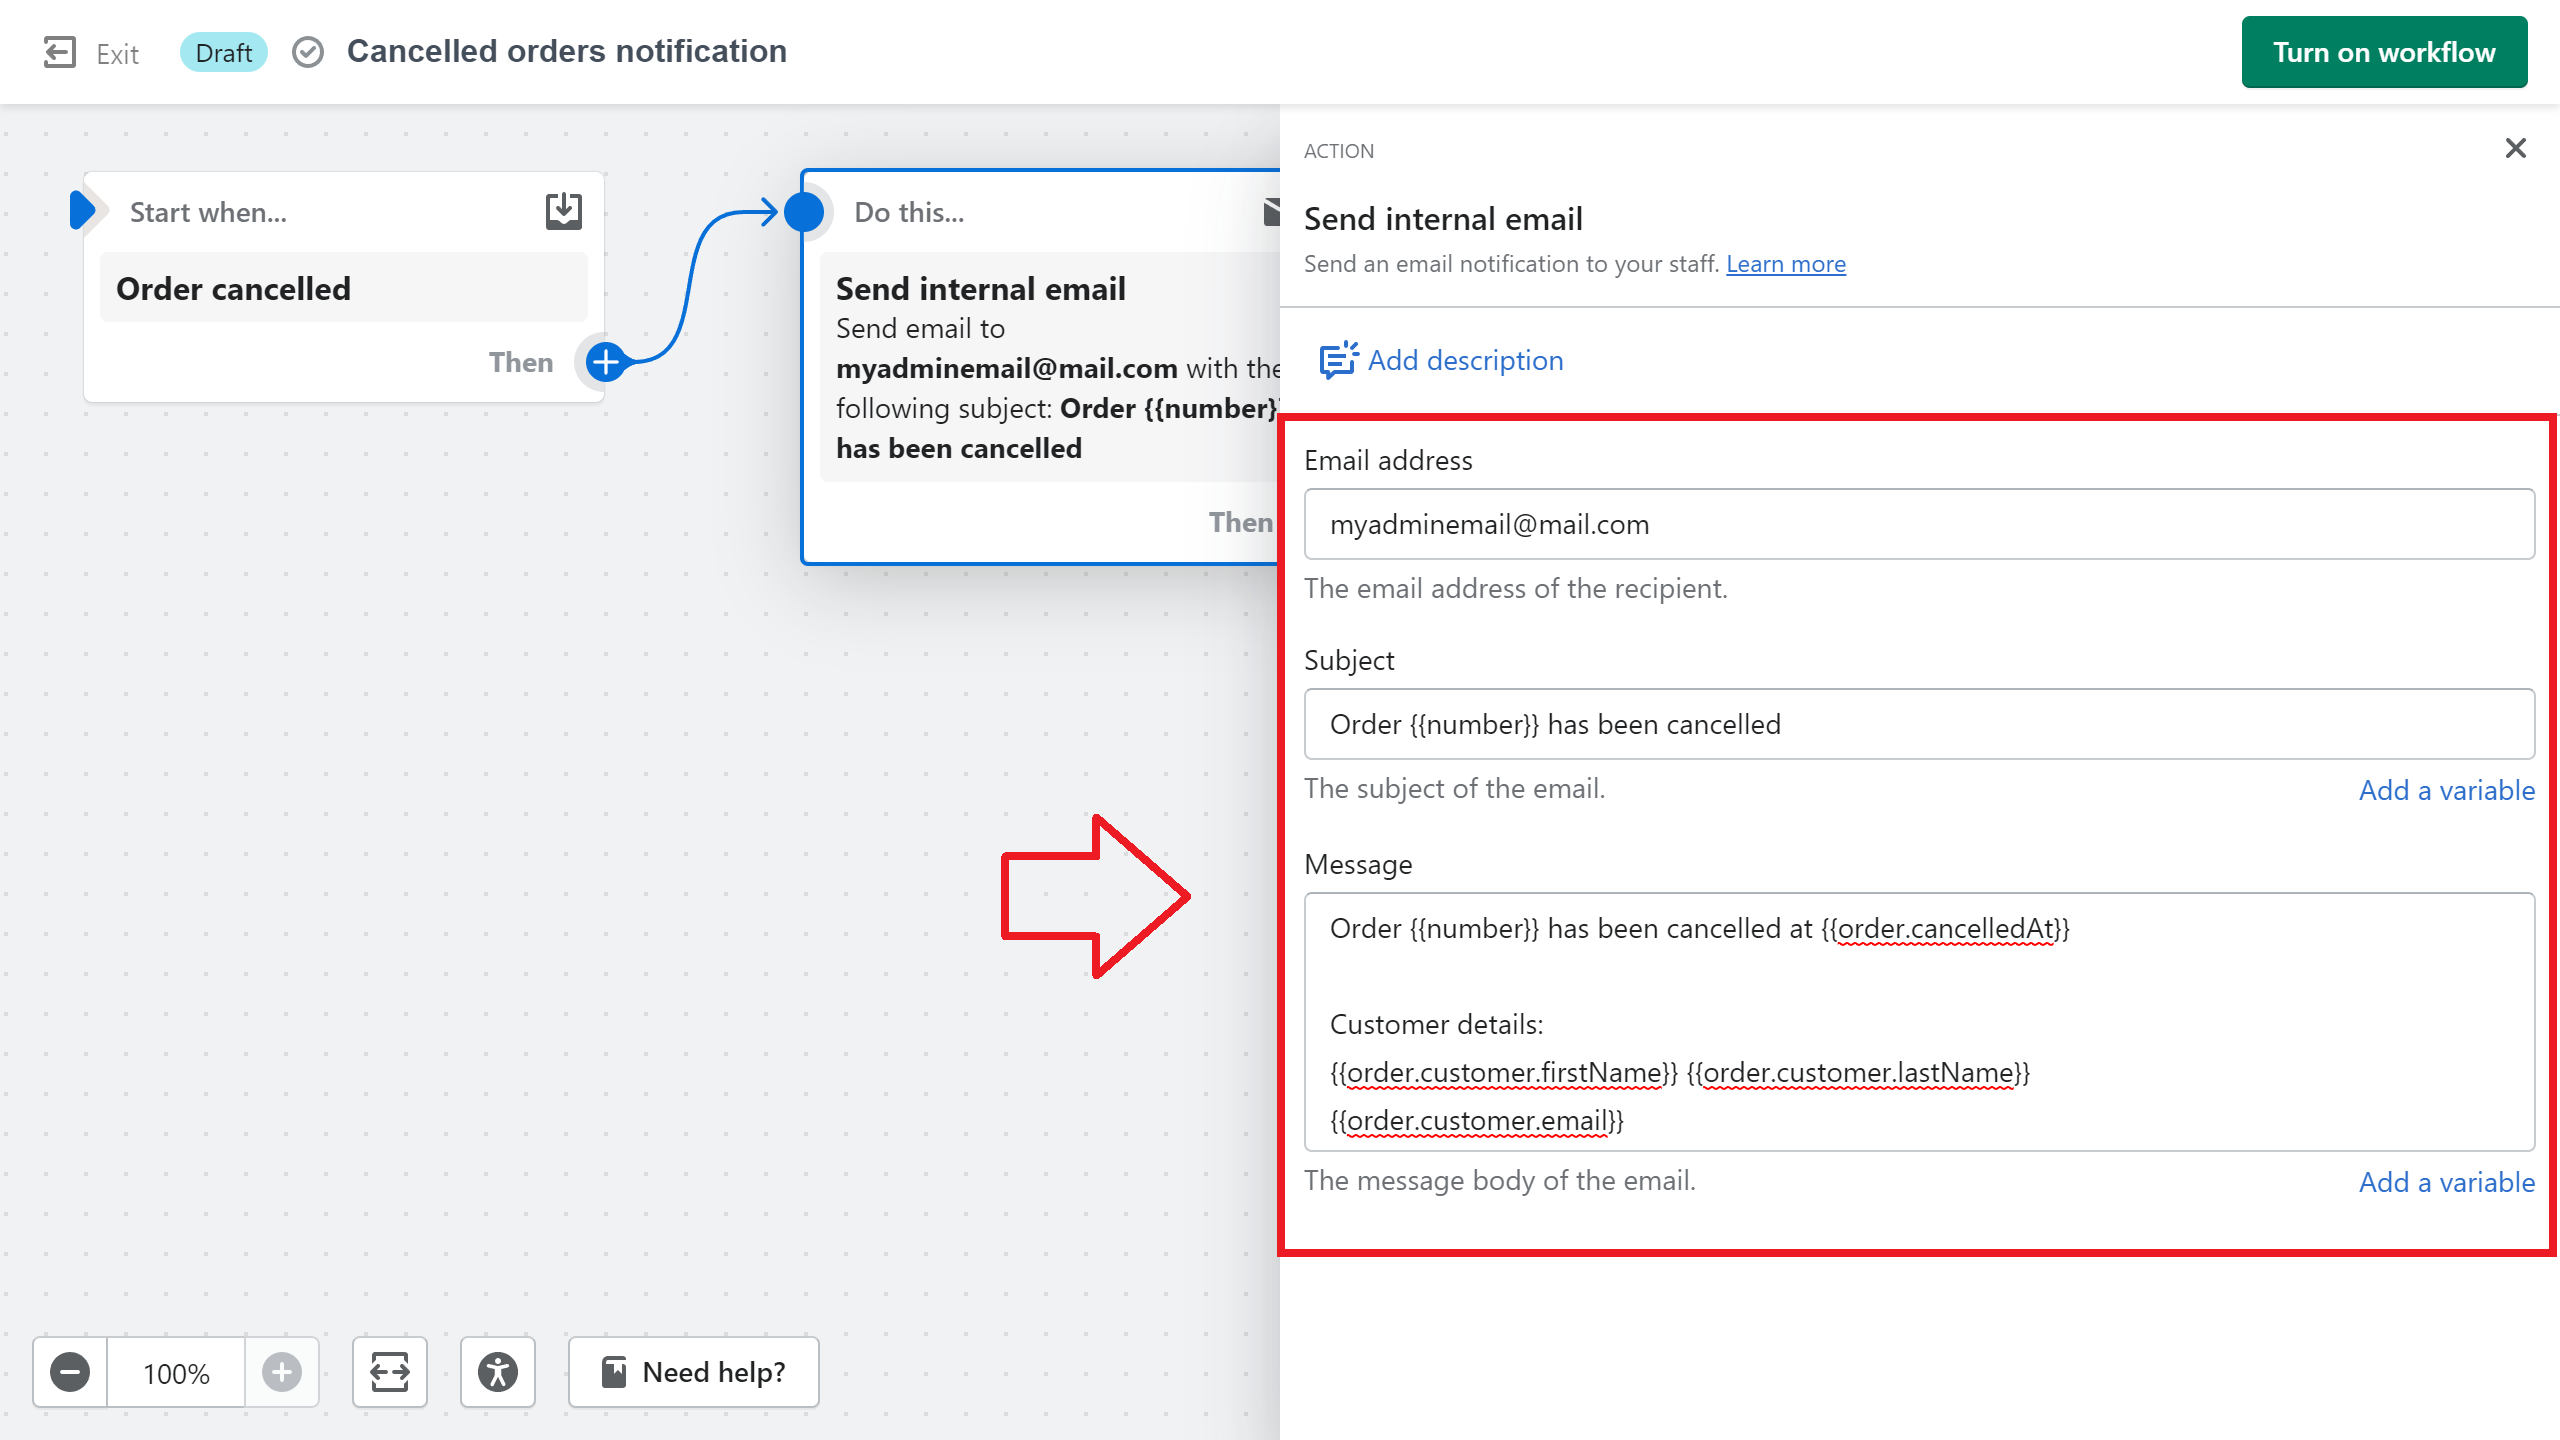Zoom out the canvas with the minus button
The height and width of the screenshot is (1440, 2560).
click(x=70, y=1372)
